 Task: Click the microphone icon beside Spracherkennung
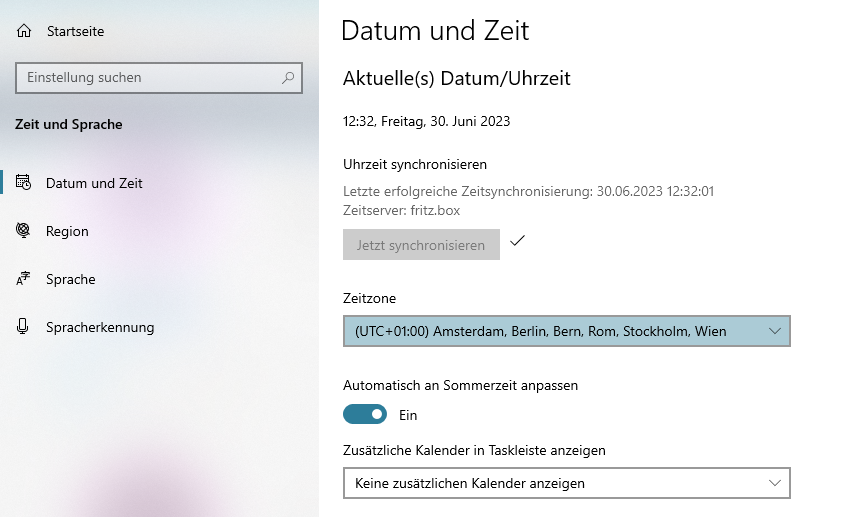pos(24,327)
